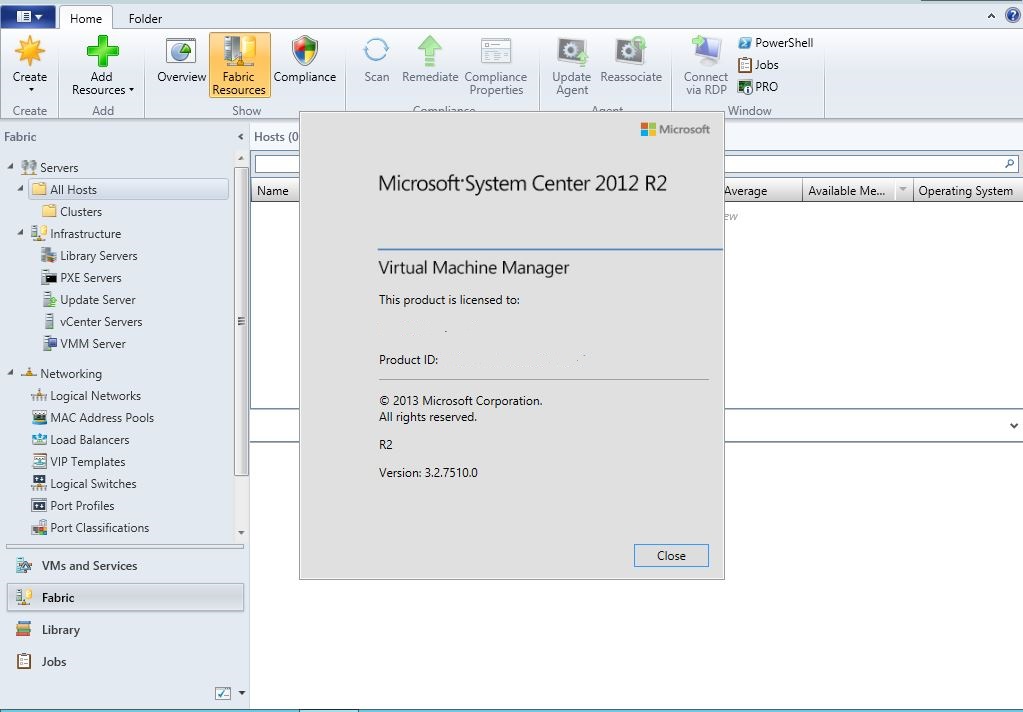Open the Library workspace
Viewport: 1023px width, 712px height.
pyautogui.click(x=125, y=630)
